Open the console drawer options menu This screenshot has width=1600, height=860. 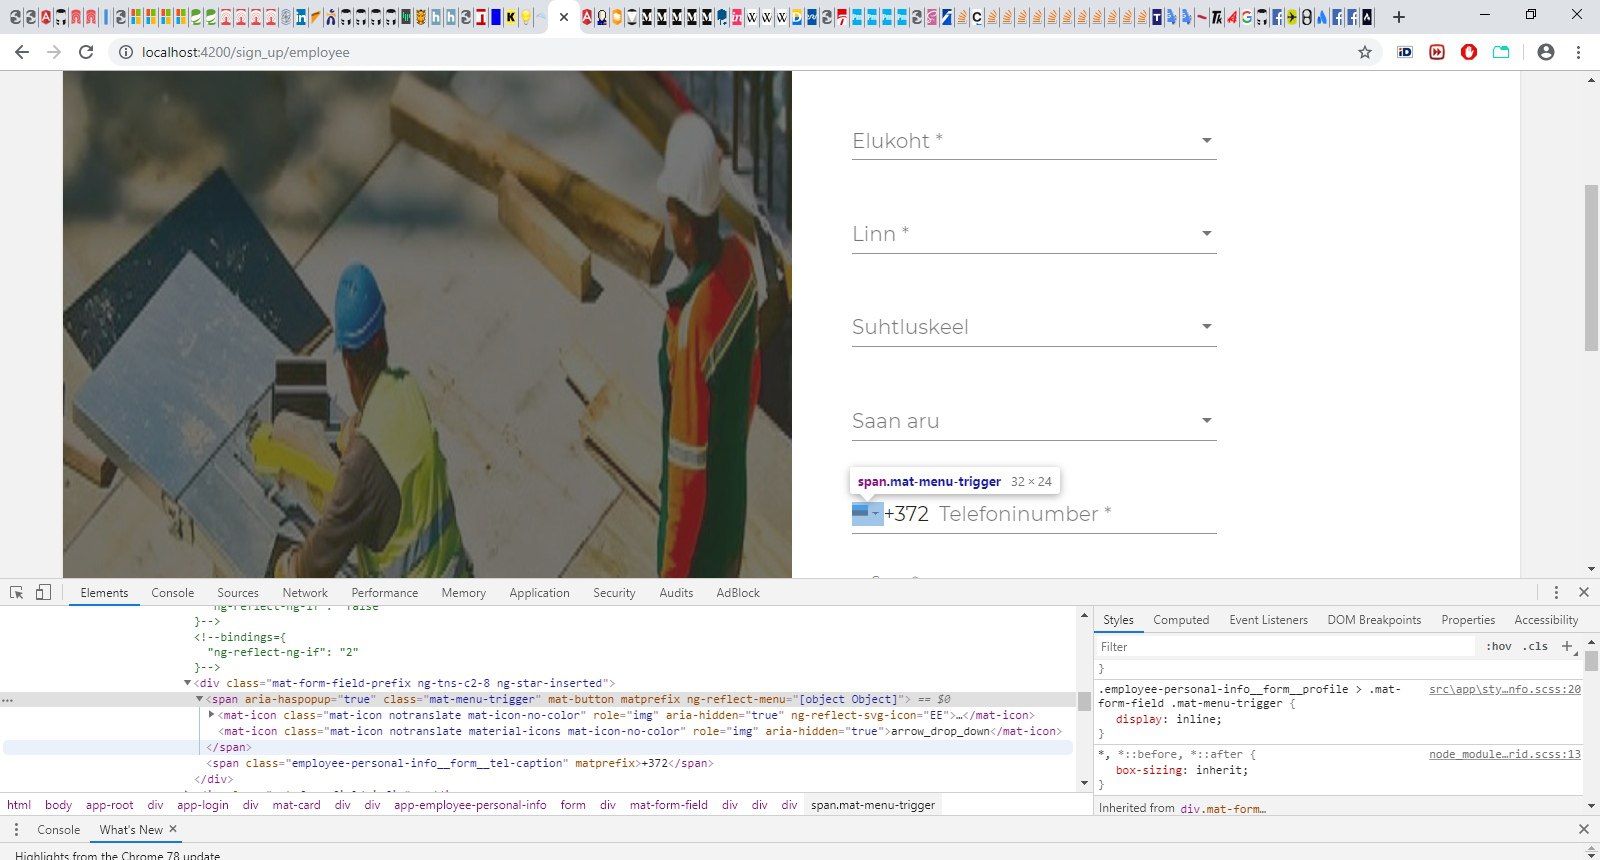[16, 829]
